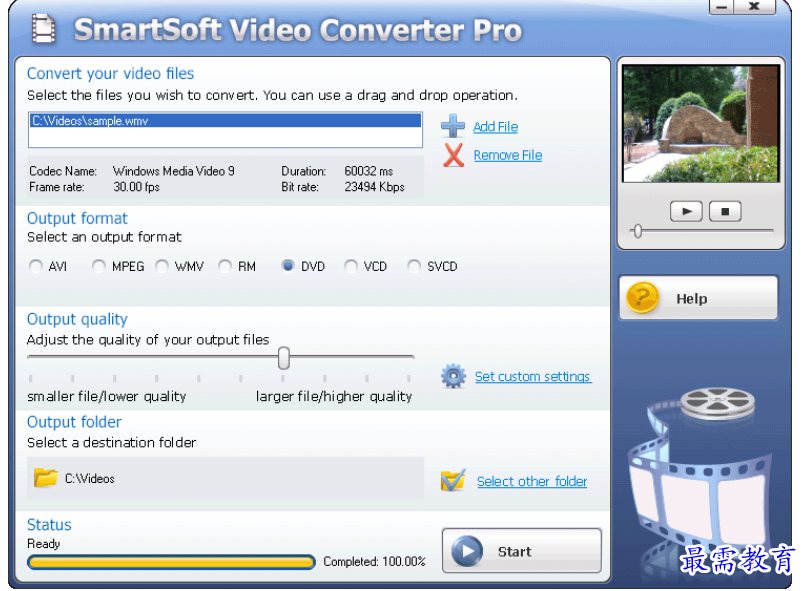Open the Help button

click(x=698, y=298)
